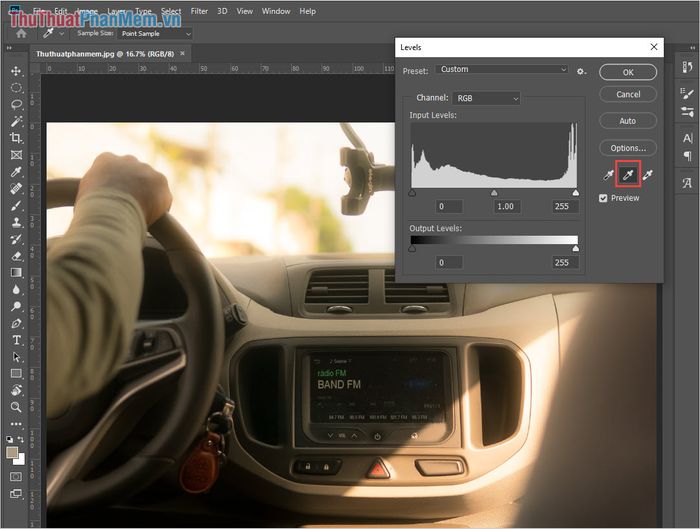The image size is (700, 529).
Task: Select the Eraser tool
Action: 16,256
